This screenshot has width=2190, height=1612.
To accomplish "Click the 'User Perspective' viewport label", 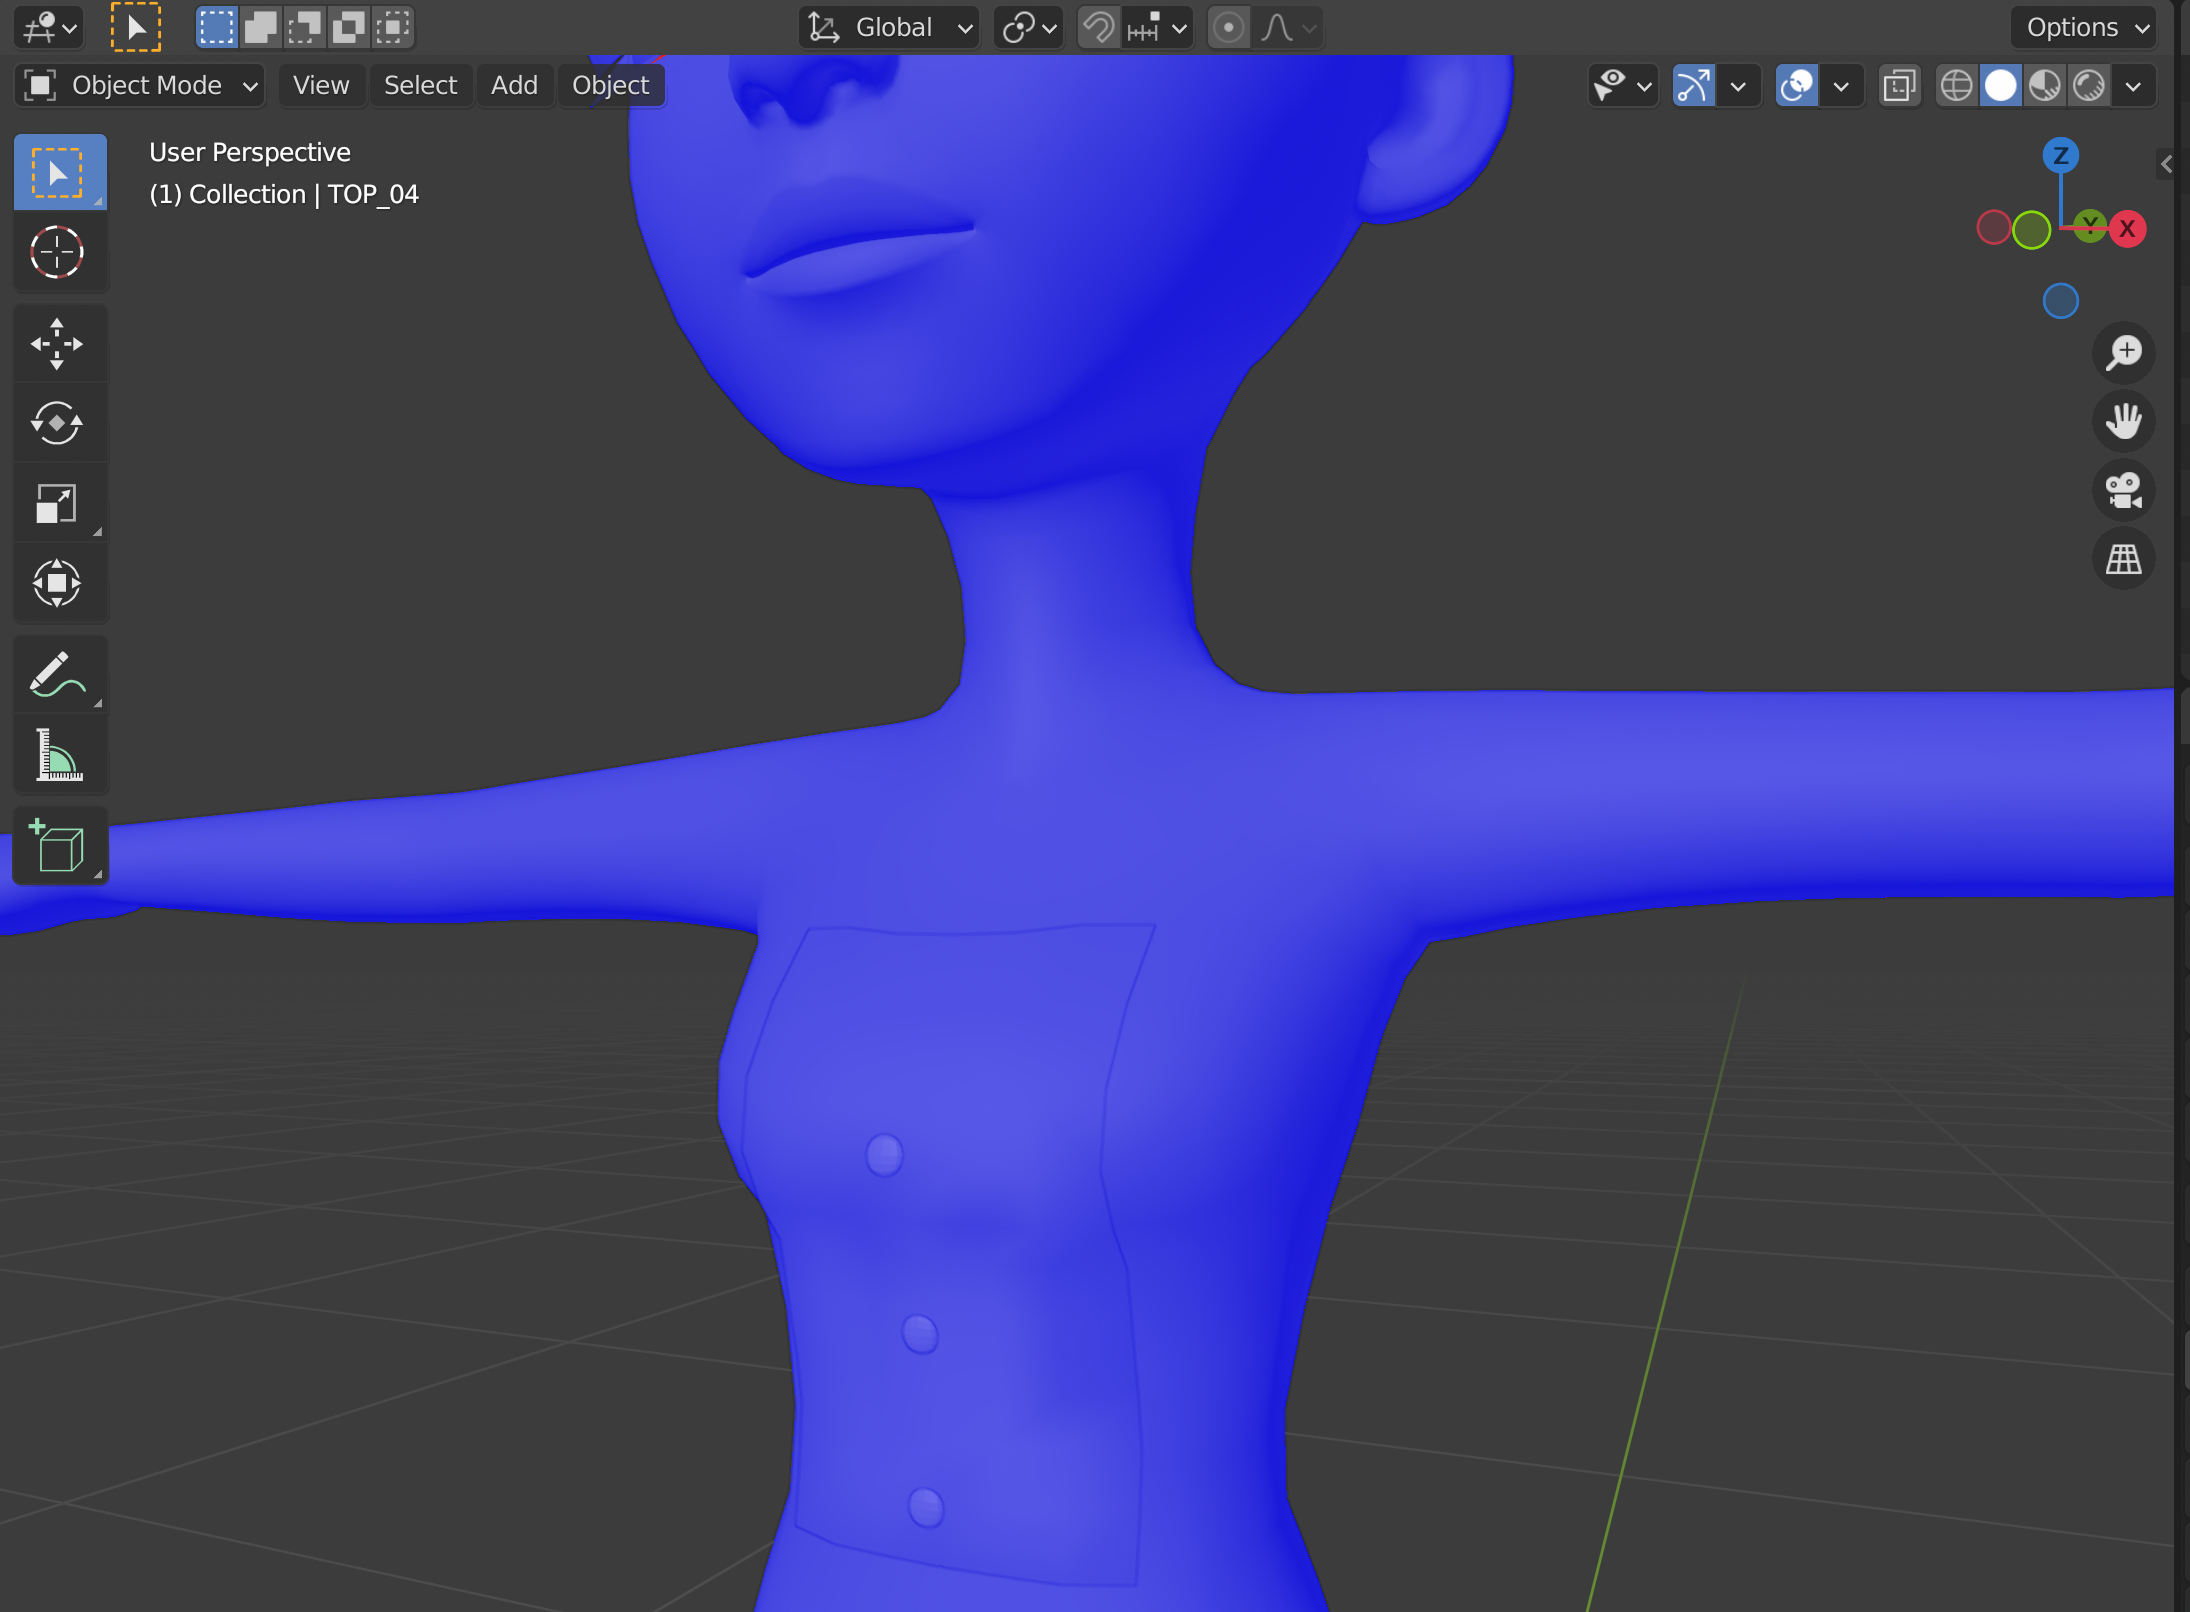I will click(x=250, y=152).
